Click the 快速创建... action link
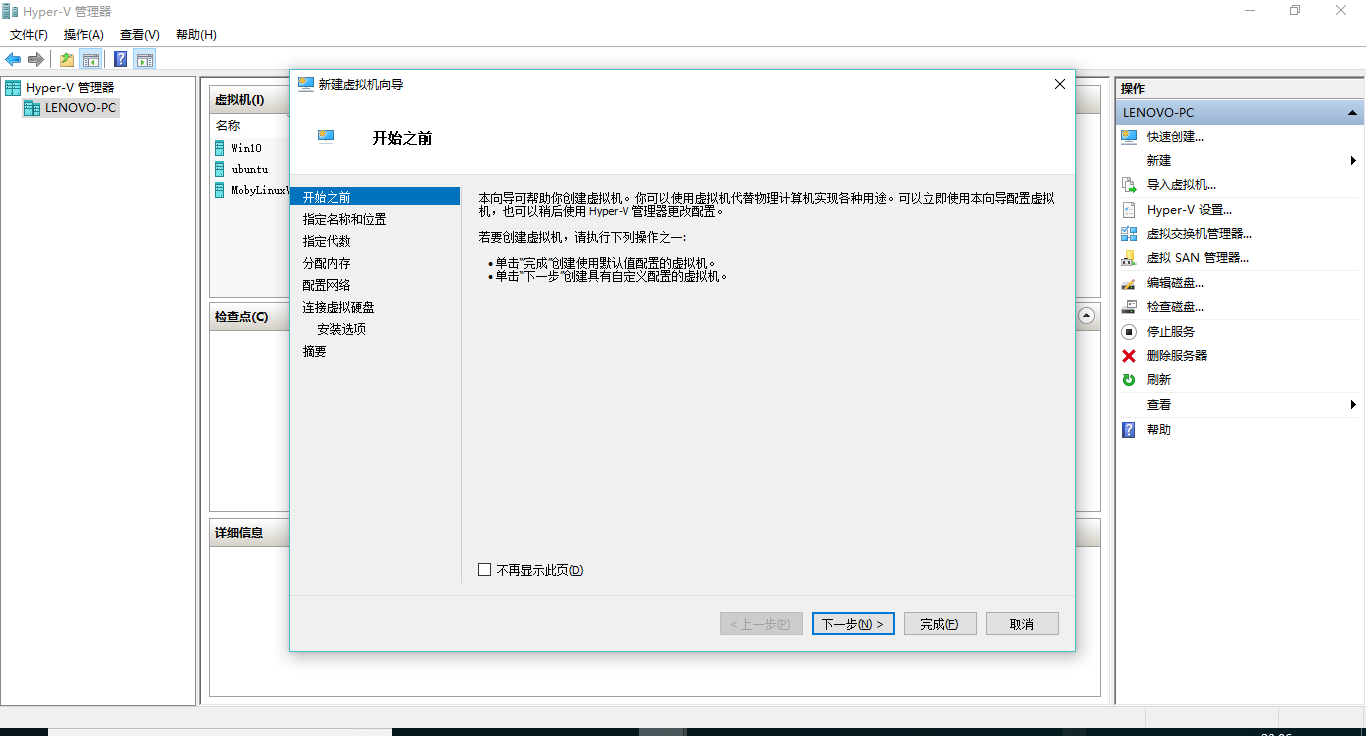Image resolution: width=1366 pixels, height=736 pixels. click(1175, 137)
